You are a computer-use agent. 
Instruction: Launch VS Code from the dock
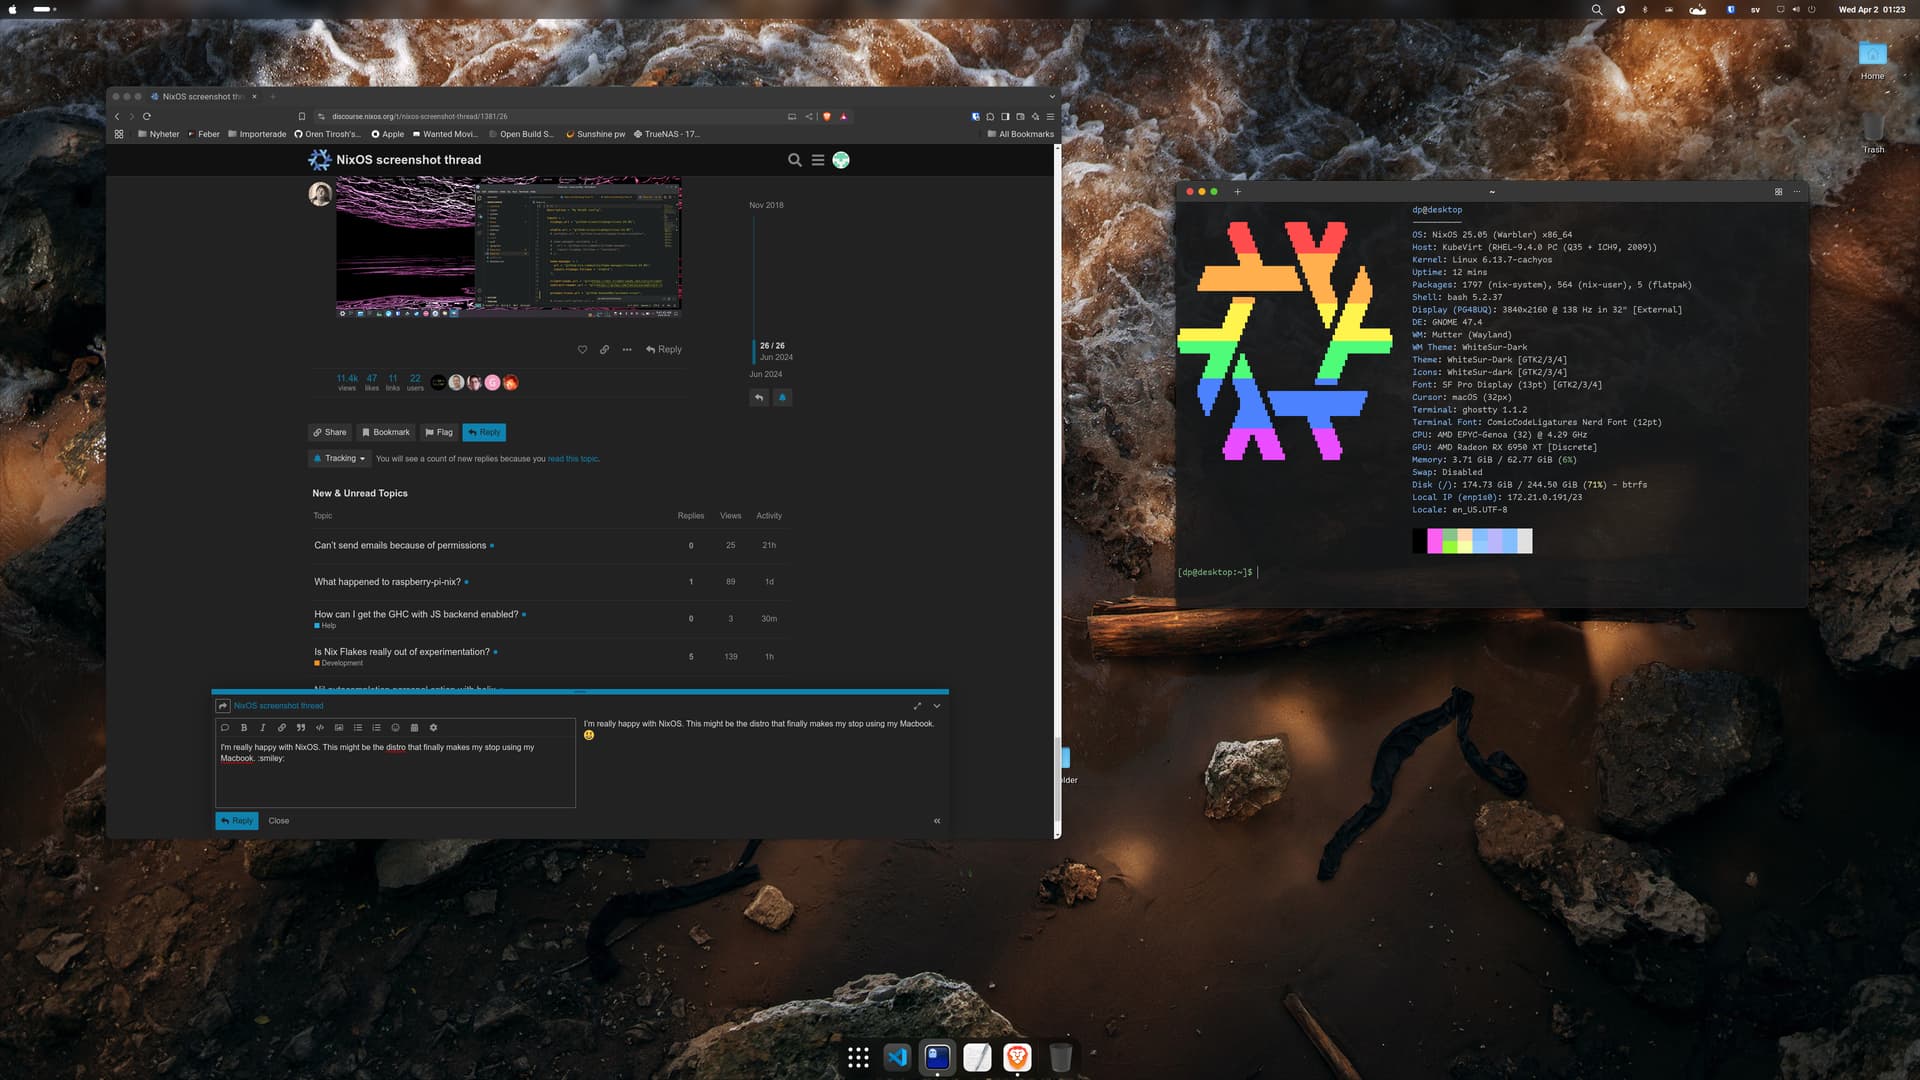point(897,1056)
